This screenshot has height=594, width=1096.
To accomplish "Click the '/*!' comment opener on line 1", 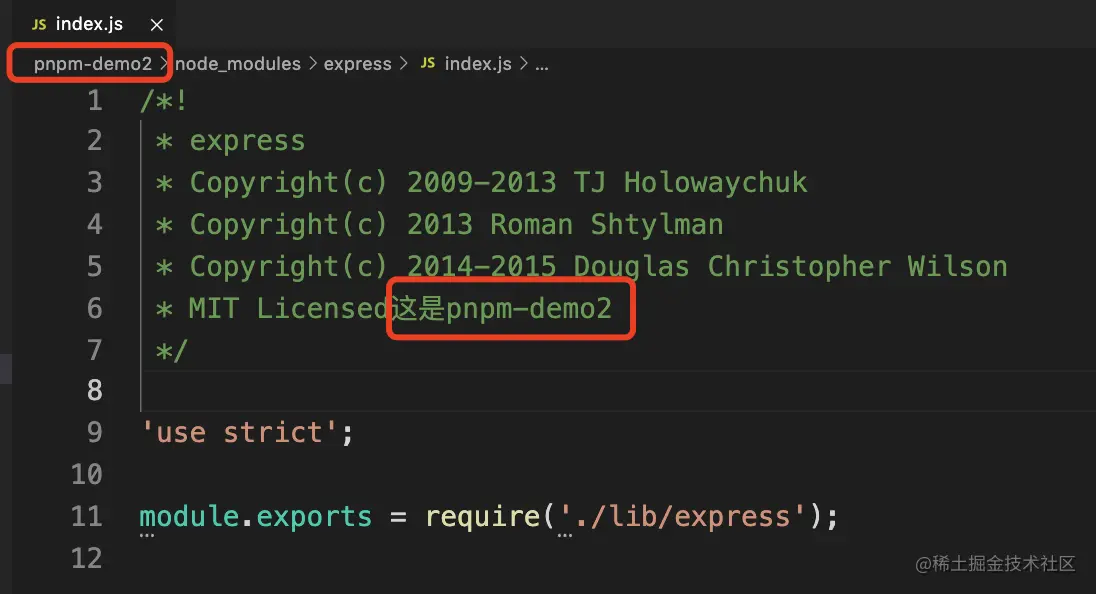I will tap(164, 101).
